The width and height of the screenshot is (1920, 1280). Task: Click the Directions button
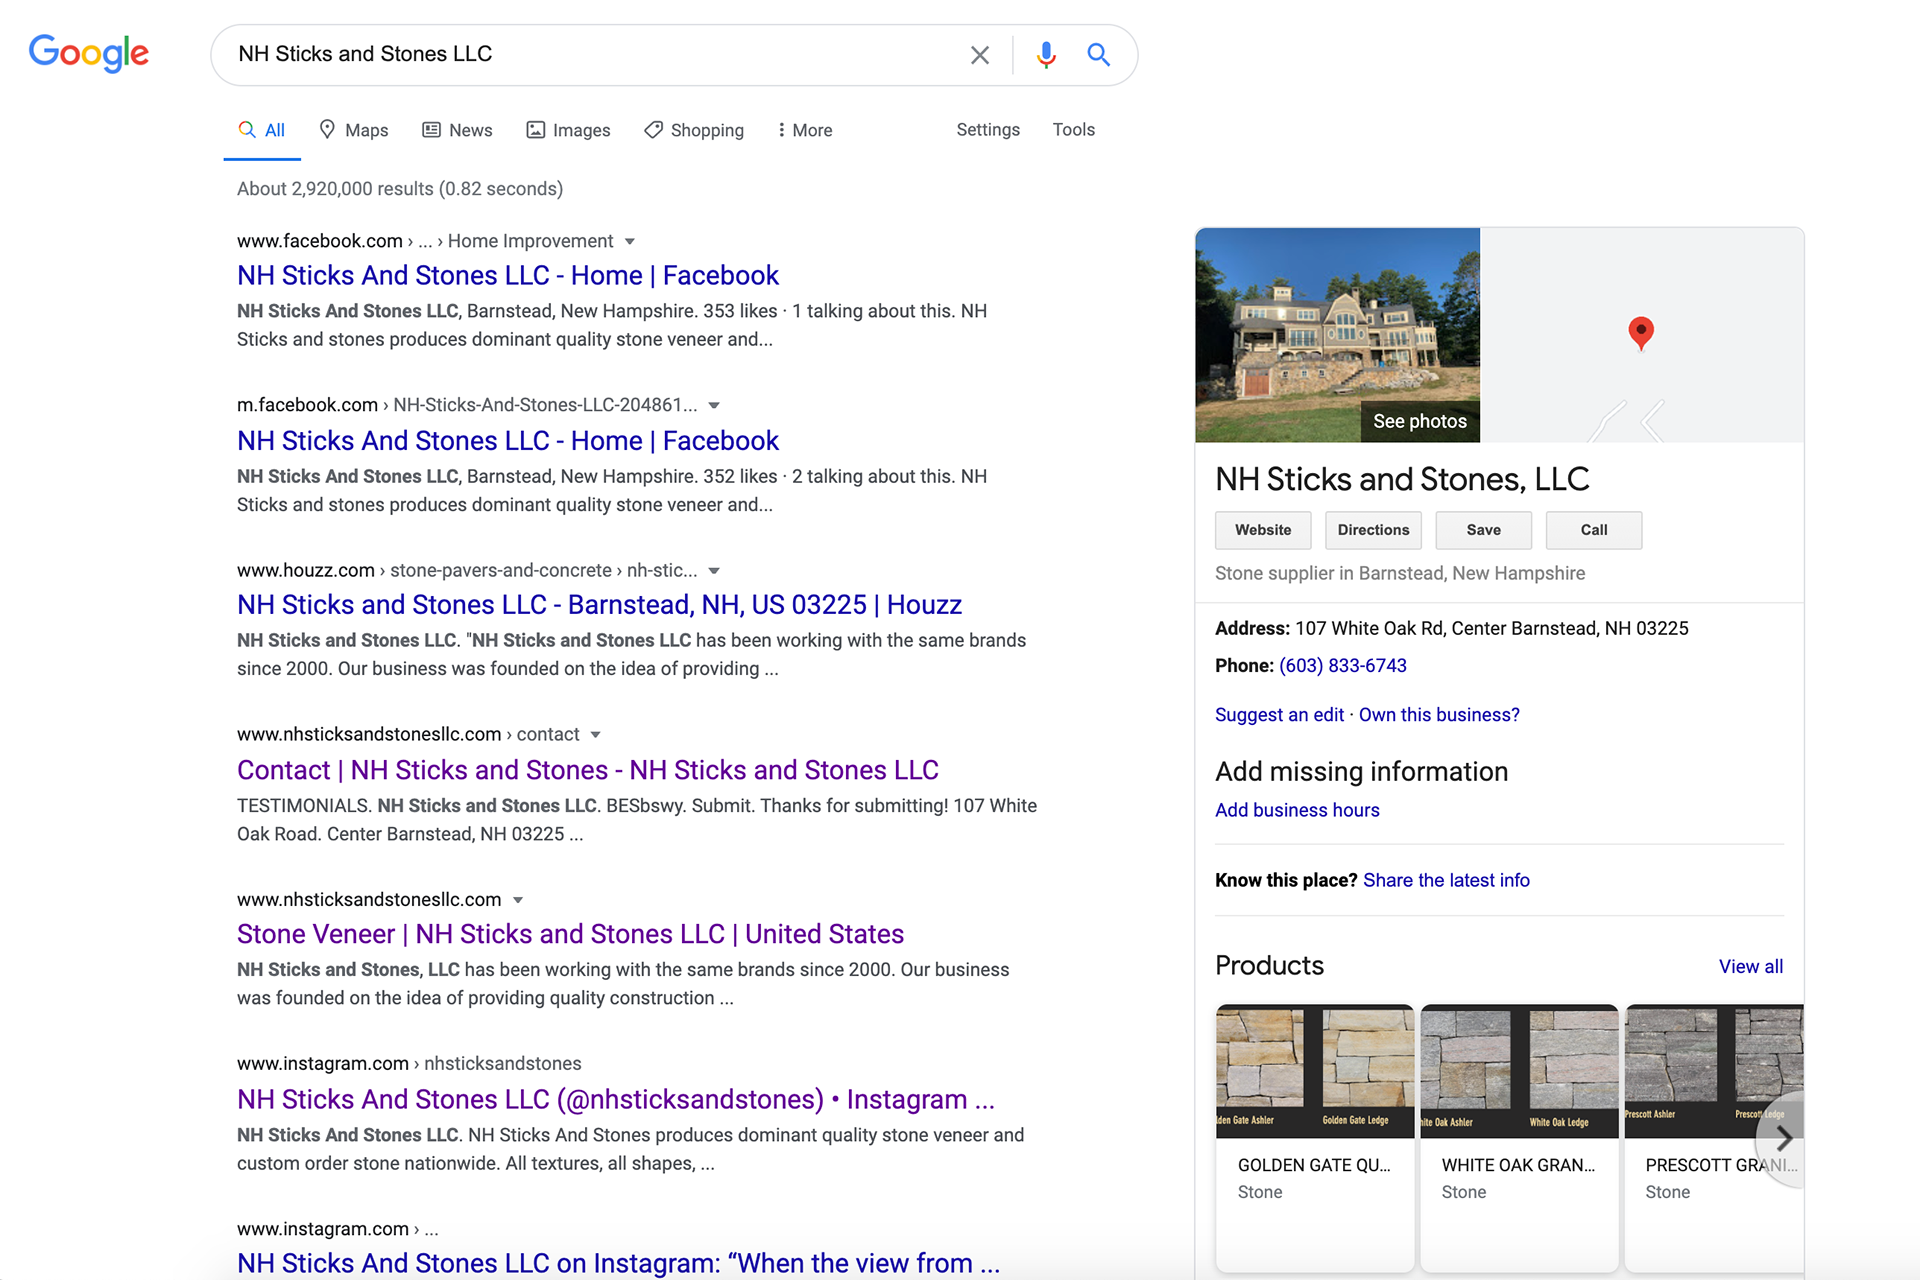(1373, 530)
